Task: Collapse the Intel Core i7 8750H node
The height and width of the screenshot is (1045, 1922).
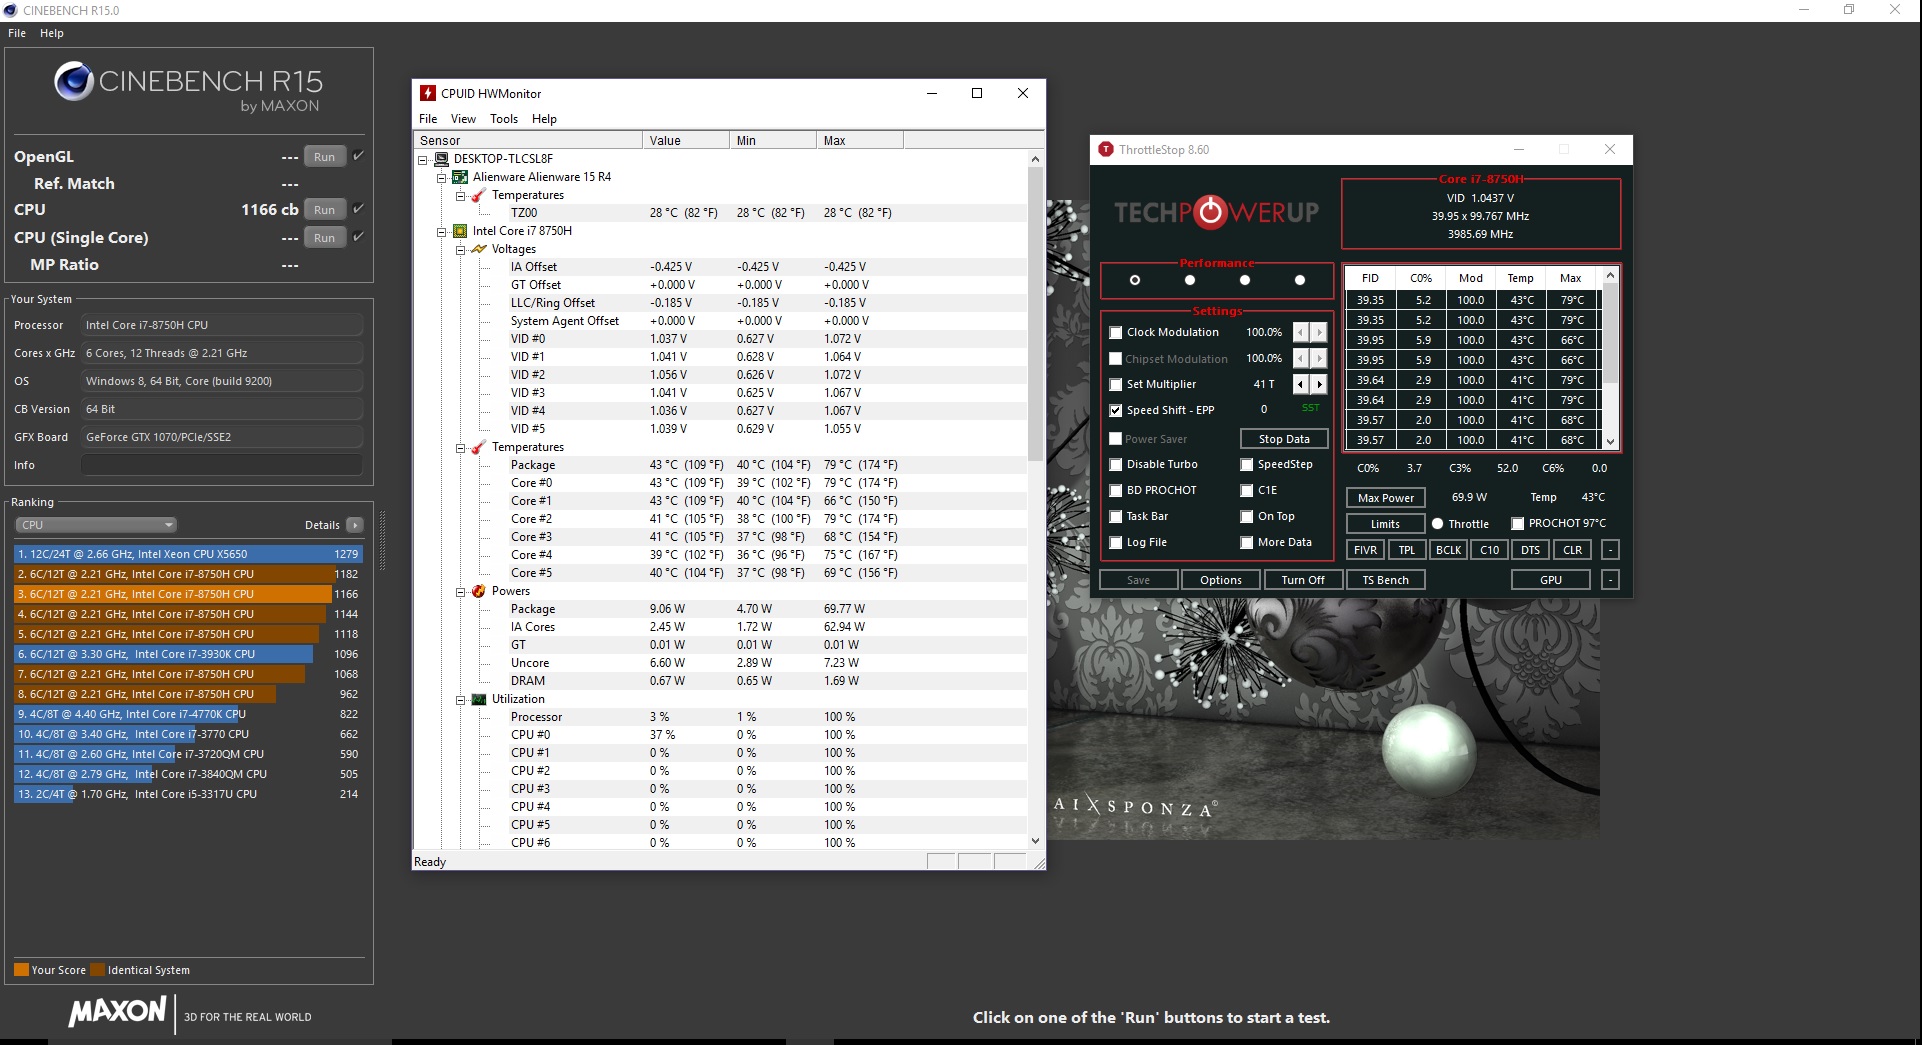Action: click(441, 231)
